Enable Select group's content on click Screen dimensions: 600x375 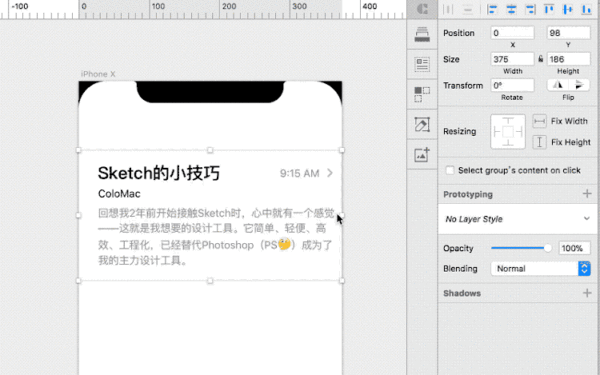(x=450, y=170)
